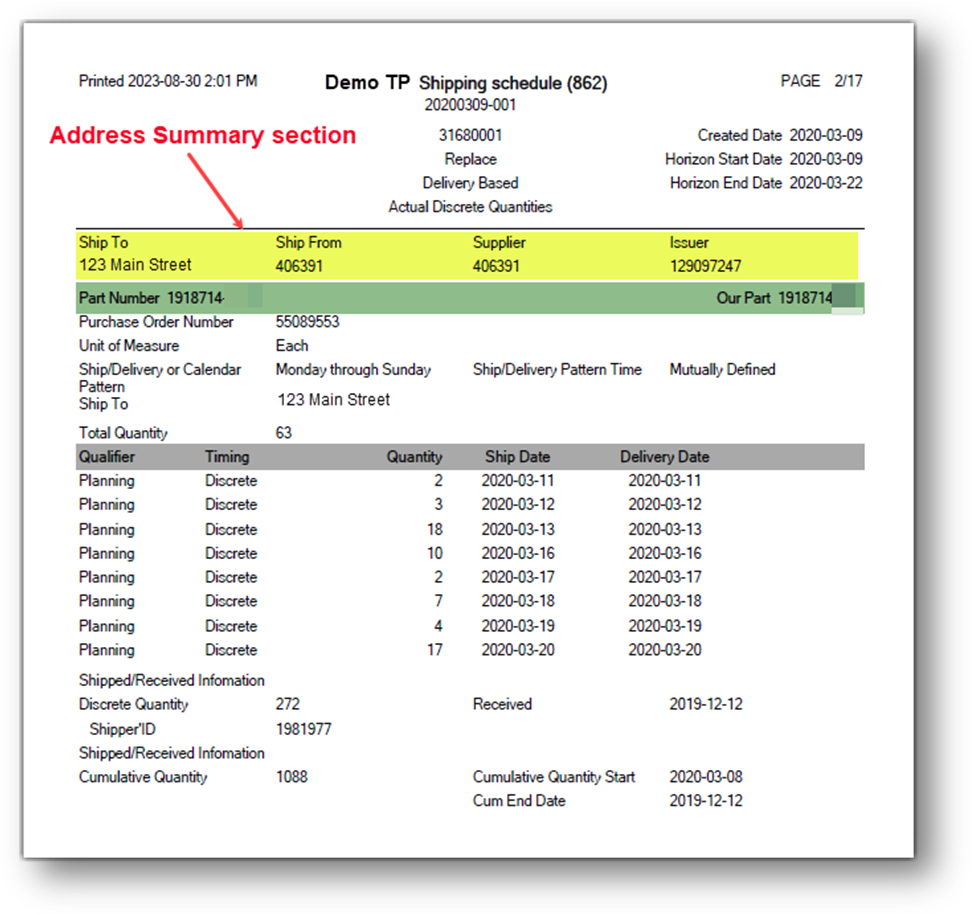Select 'Actual Discrete Quantities' text
This screenshot has height=914, width=972.
(x=471, y=206)
